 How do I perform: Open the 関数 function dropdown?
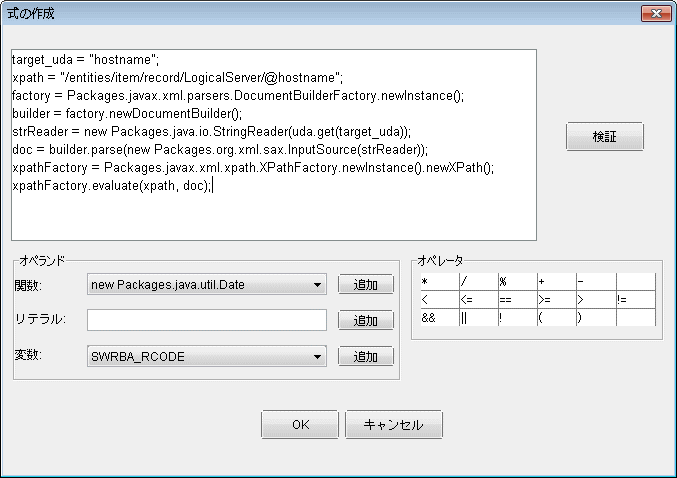click(x=207, y=285)
